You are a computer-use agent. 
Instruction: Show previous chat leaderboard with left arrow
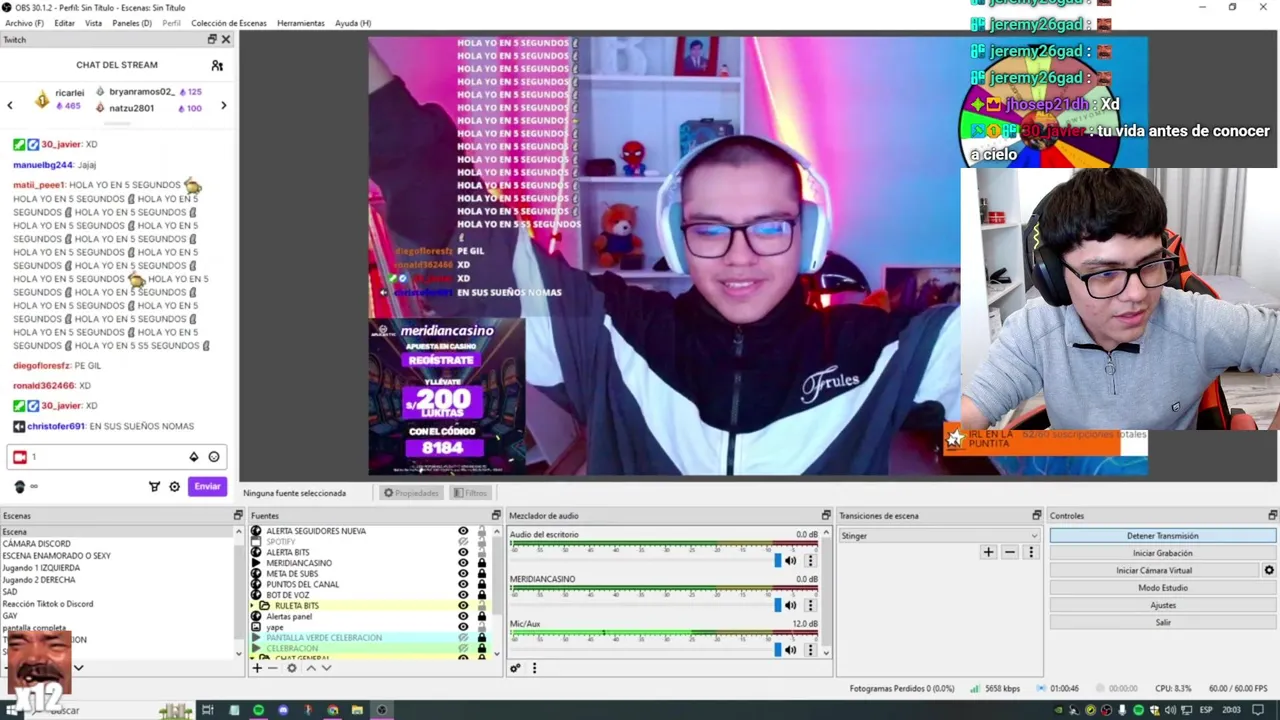(10, 105)
